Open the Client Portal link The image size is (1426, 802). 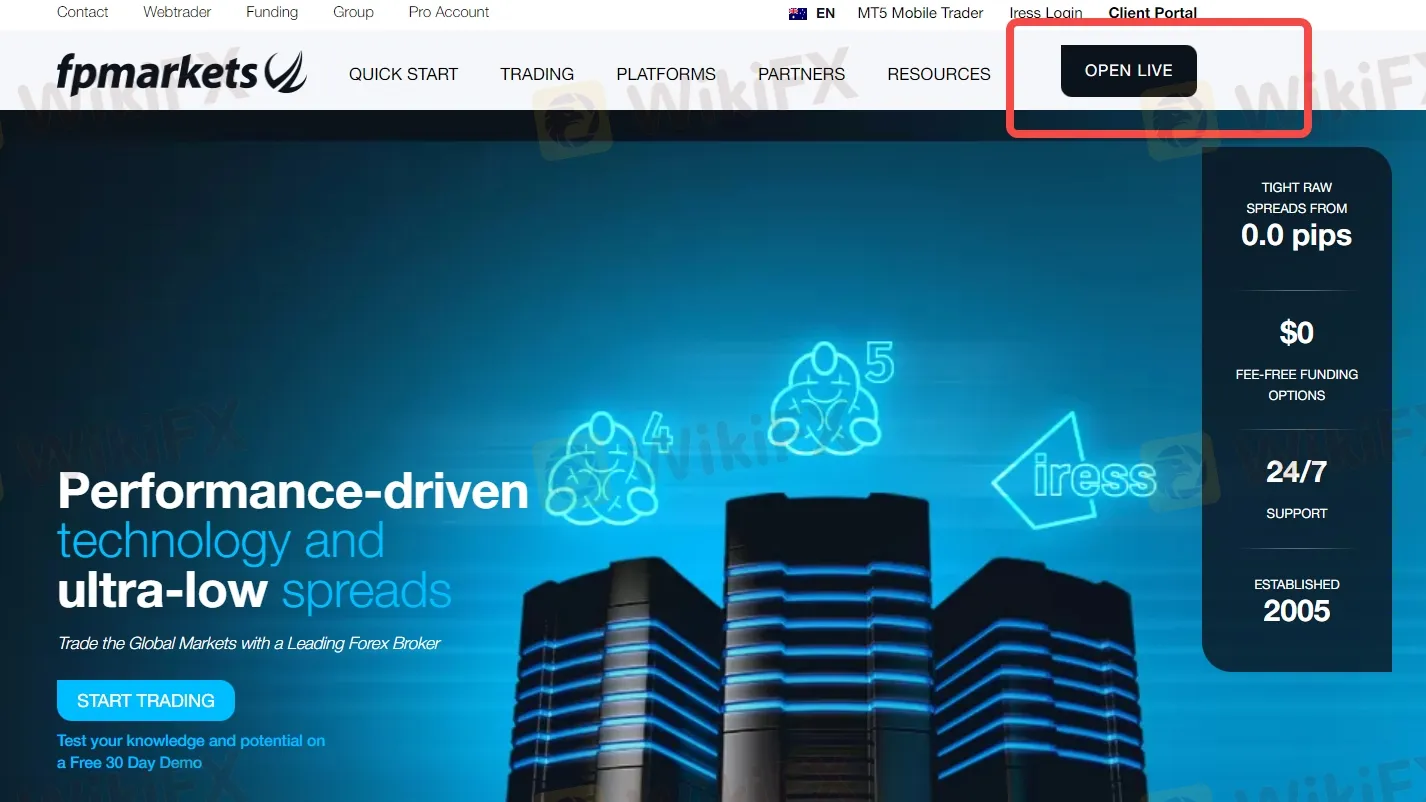pos(1152,13)
